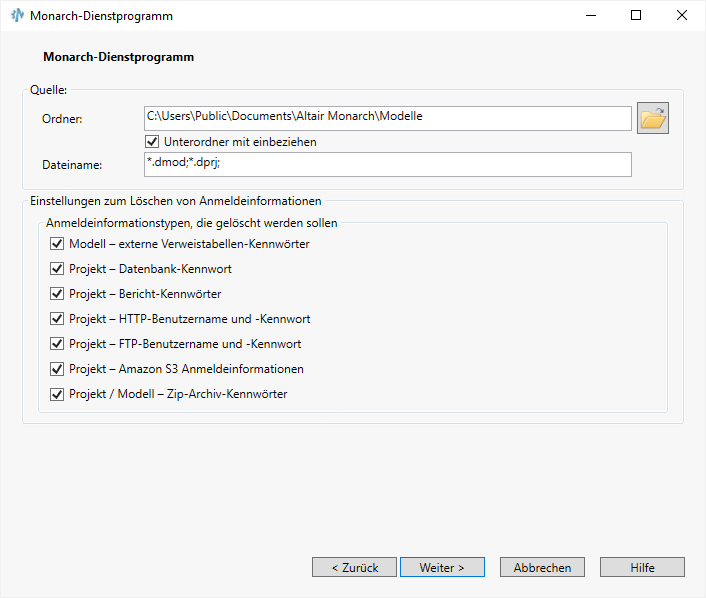The image size is (706, 598).
Task: Click the Monarch app icon in title bar
Action: [x=17, y=16]
